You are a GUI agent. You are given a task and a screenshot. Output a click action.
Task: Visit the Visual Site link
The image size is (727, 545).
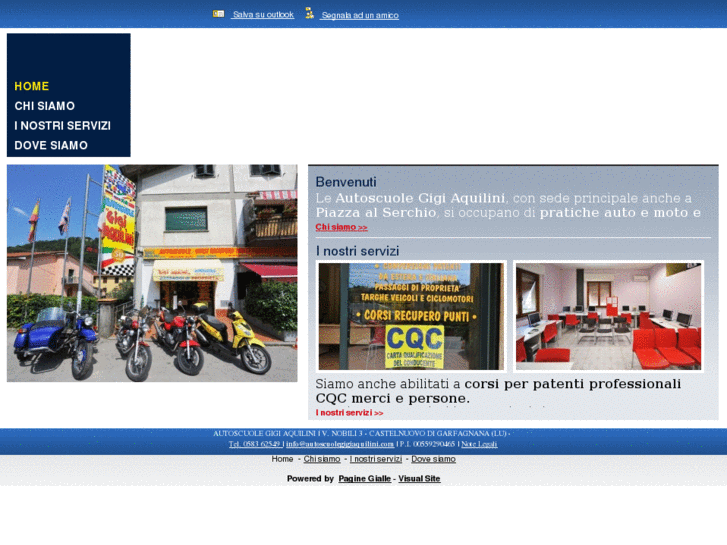[x=419, y=479]
